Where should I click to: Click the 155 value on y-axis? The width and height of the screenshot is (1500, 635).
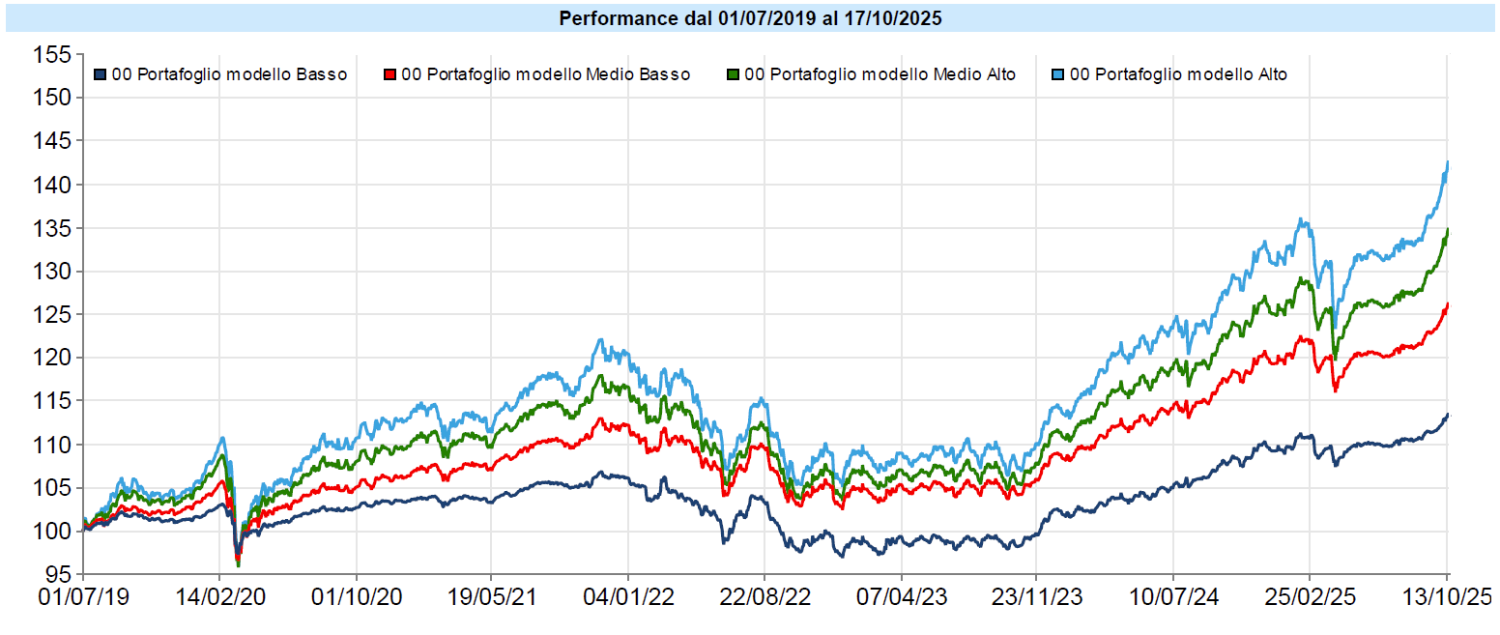pyautogui.click(x=51, y=55)
